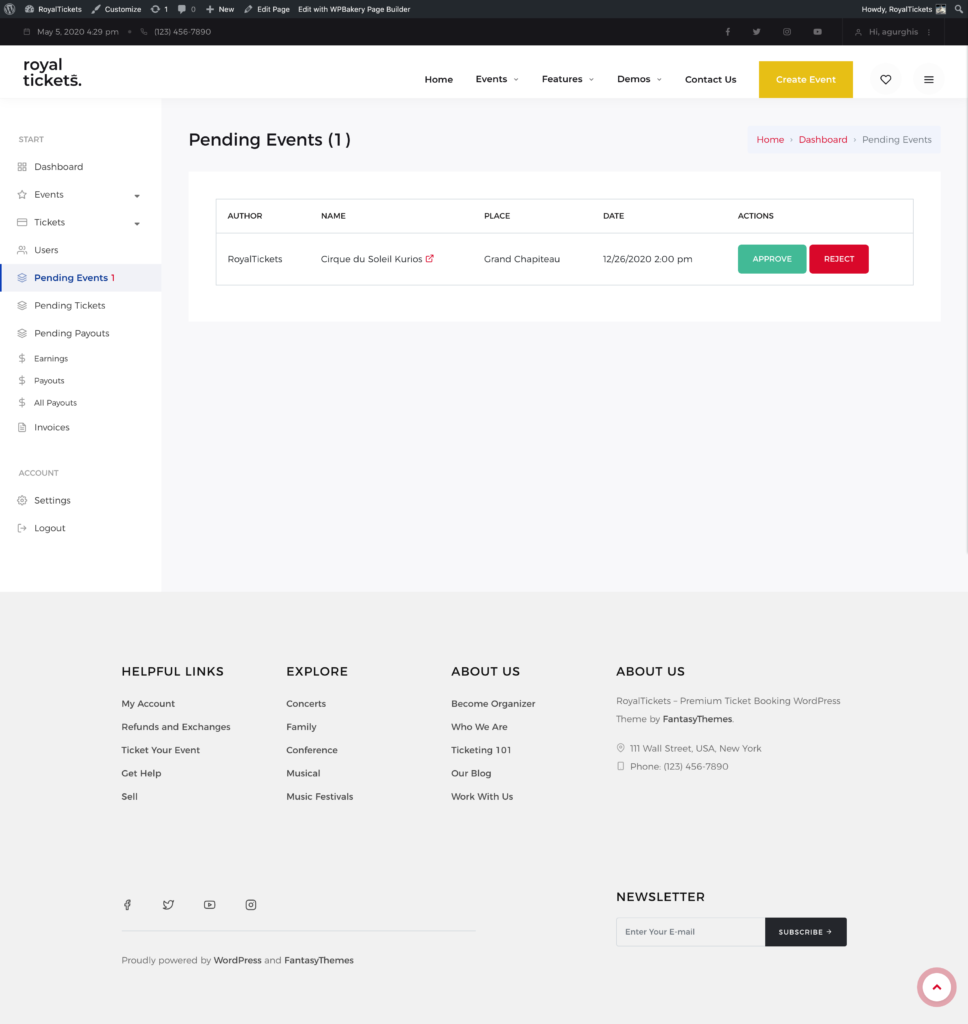Open the Refunds and Exchanges footer link

(x=176, y=727)
